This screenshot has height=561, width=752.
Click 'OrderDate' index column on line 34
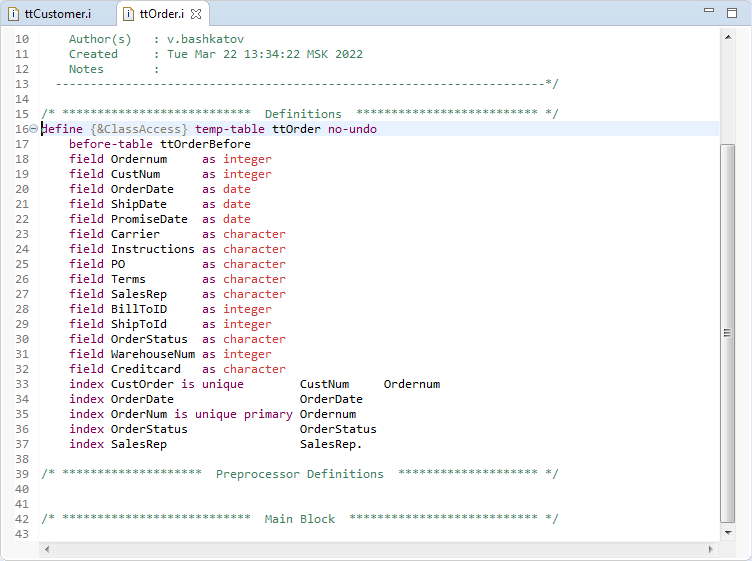(x=331, y=399)
